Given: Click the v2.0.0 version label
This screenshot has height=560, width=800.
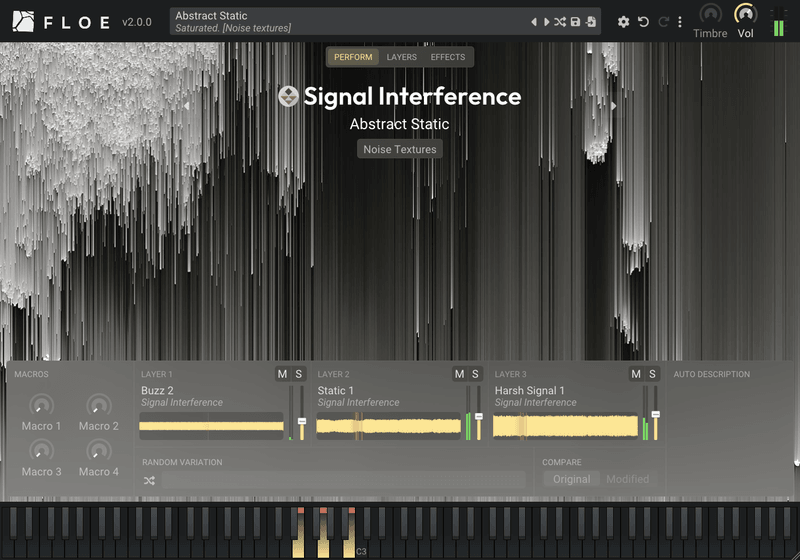Looking at the screenshot, I should (x=137, y=22).
